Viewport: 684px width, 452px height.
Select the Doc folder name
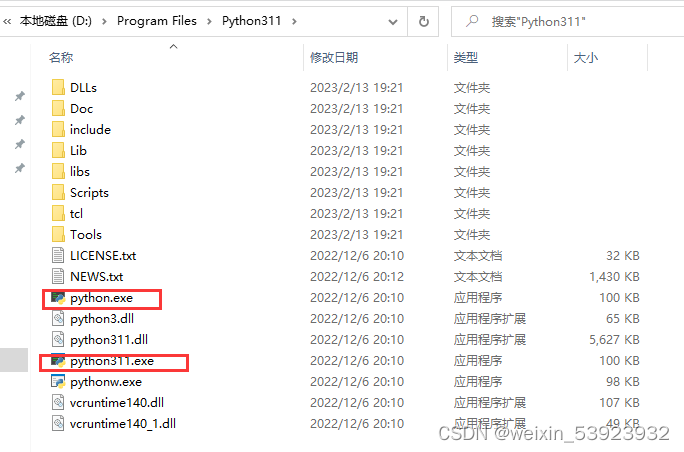(x=82, y=108)
